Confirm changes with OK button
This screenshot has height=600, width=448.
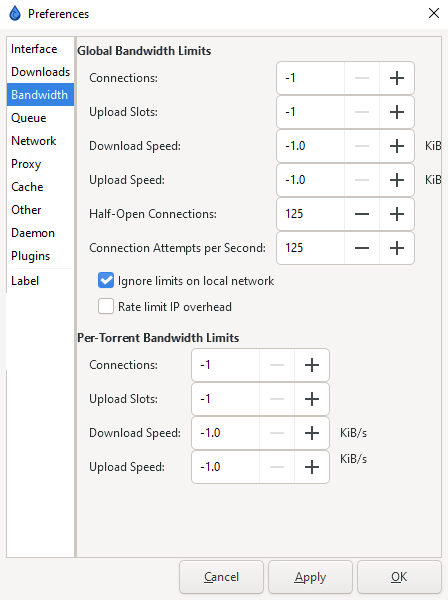tap(399, 577)
